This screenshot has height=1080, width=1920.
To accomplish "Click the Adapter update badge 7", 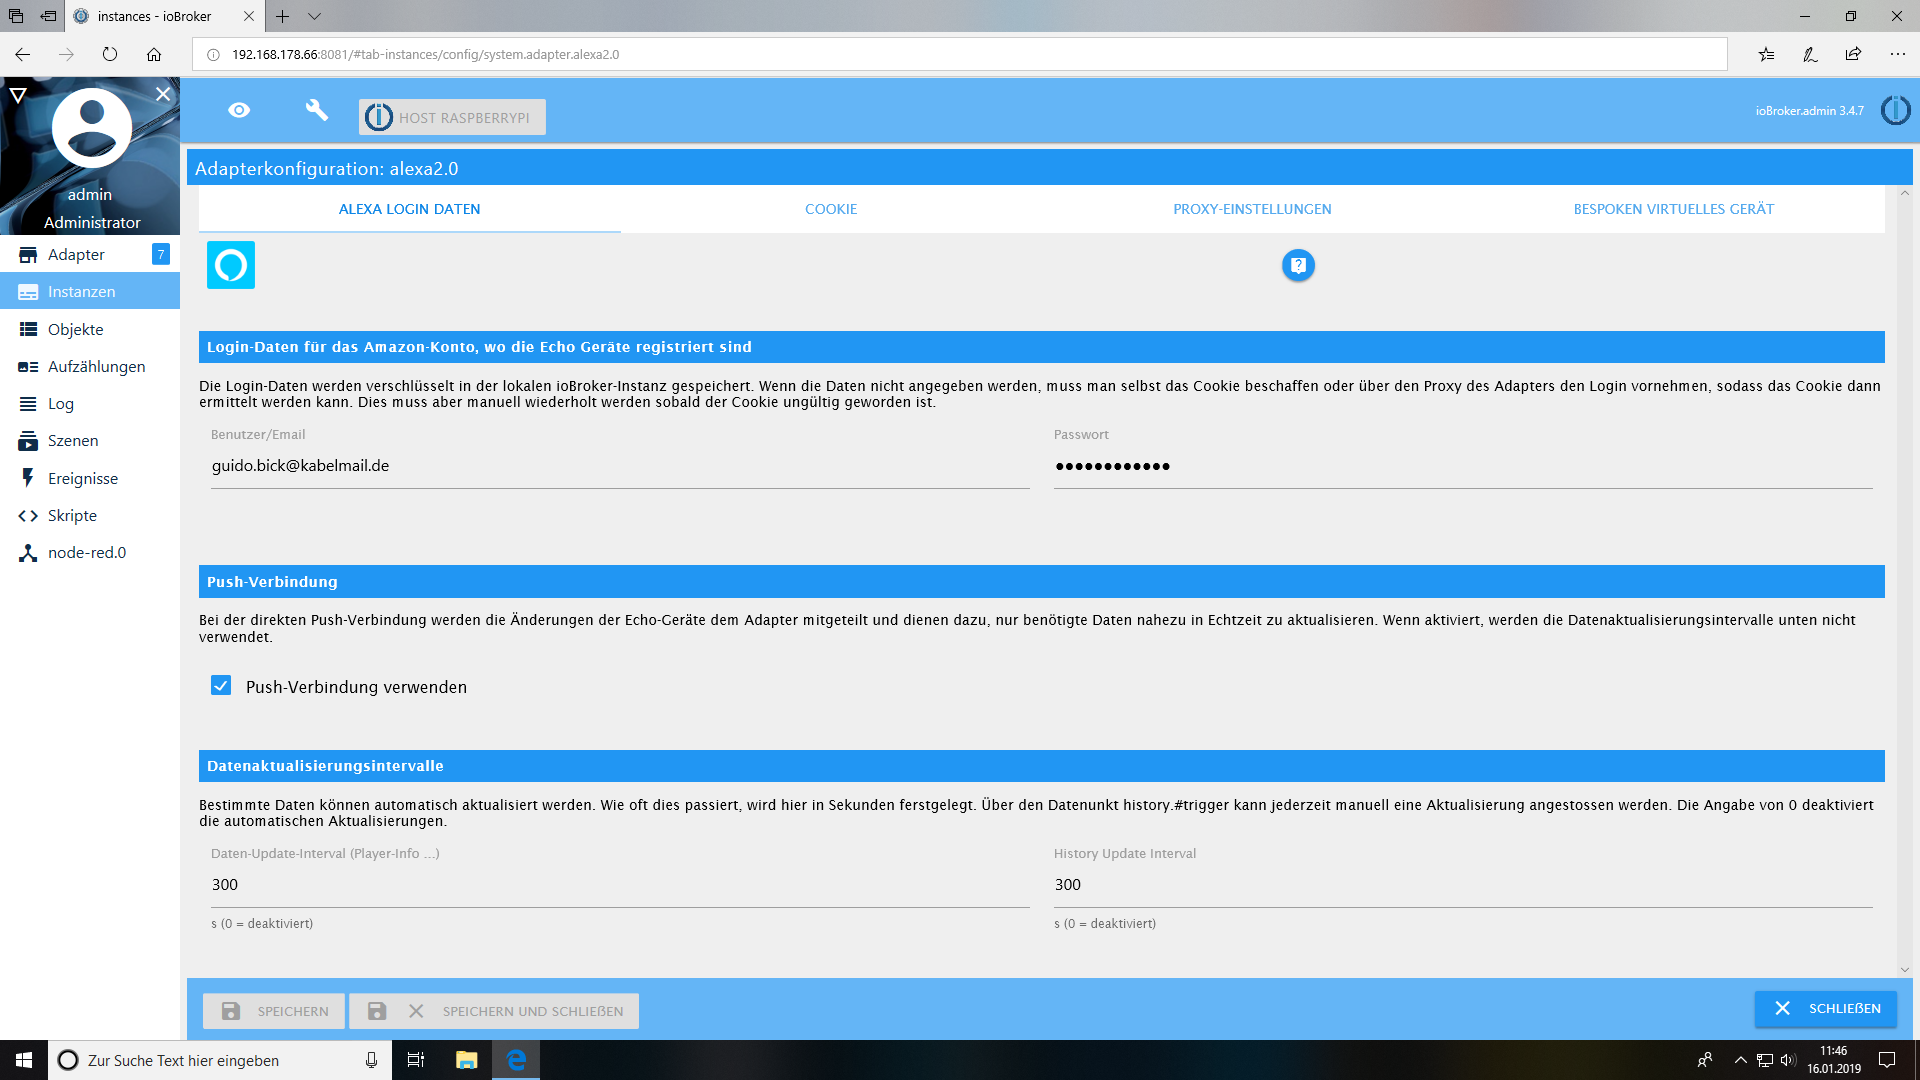I will [x=160, y=254].
